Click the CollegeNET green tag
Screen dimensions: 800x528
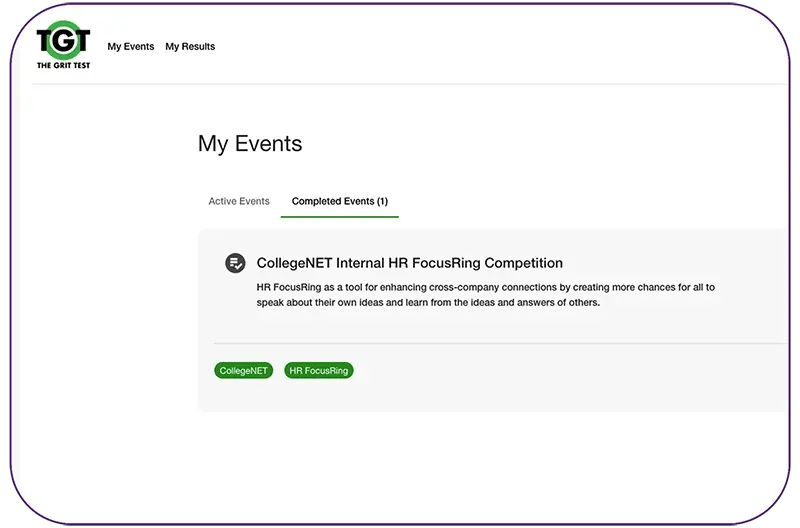[243, 370]
